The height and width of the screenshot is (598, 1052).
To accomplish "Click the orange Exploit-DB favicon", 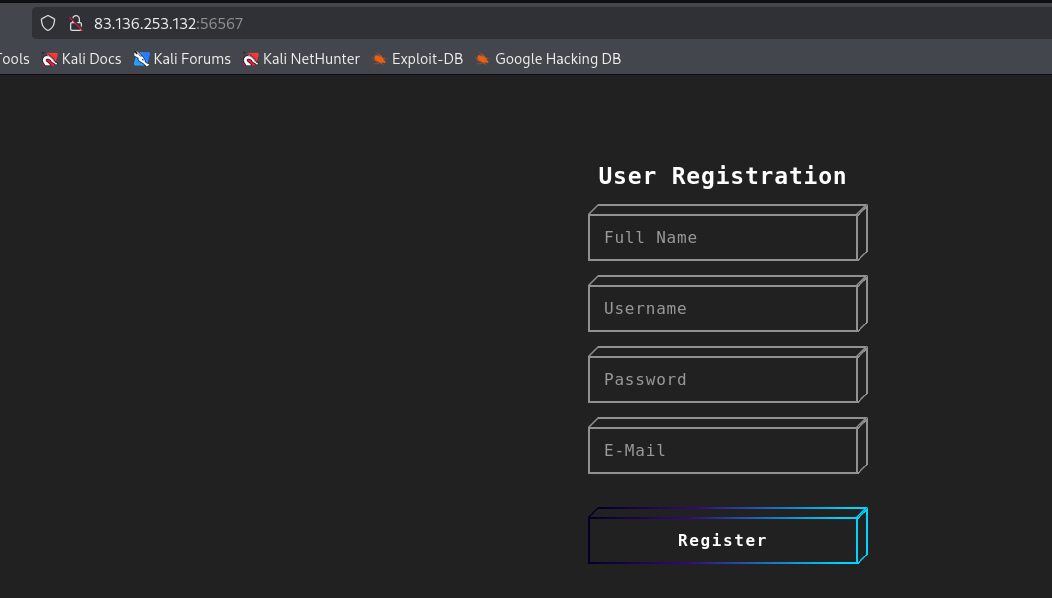I will (379, 59).
